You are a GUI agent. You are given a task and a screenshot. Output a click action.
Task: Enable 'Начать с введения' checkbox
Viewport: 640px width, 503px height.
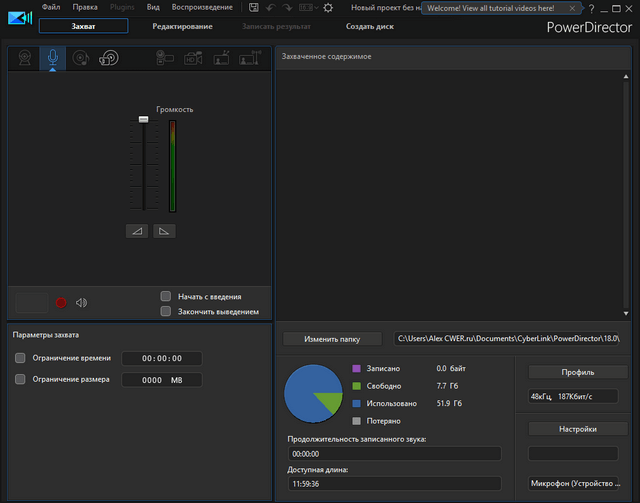[166, 296]
